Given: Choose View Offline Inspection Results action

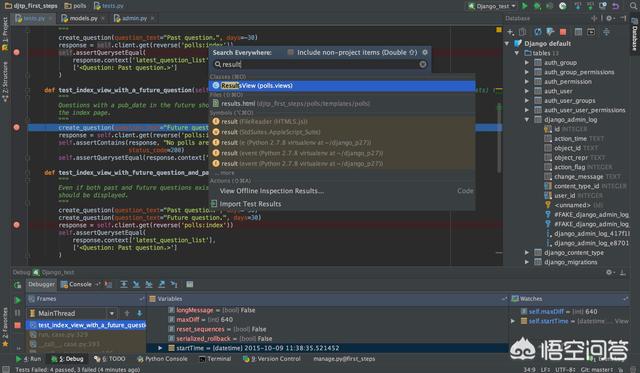Looking at the screenshot, I should click(342, 191).
